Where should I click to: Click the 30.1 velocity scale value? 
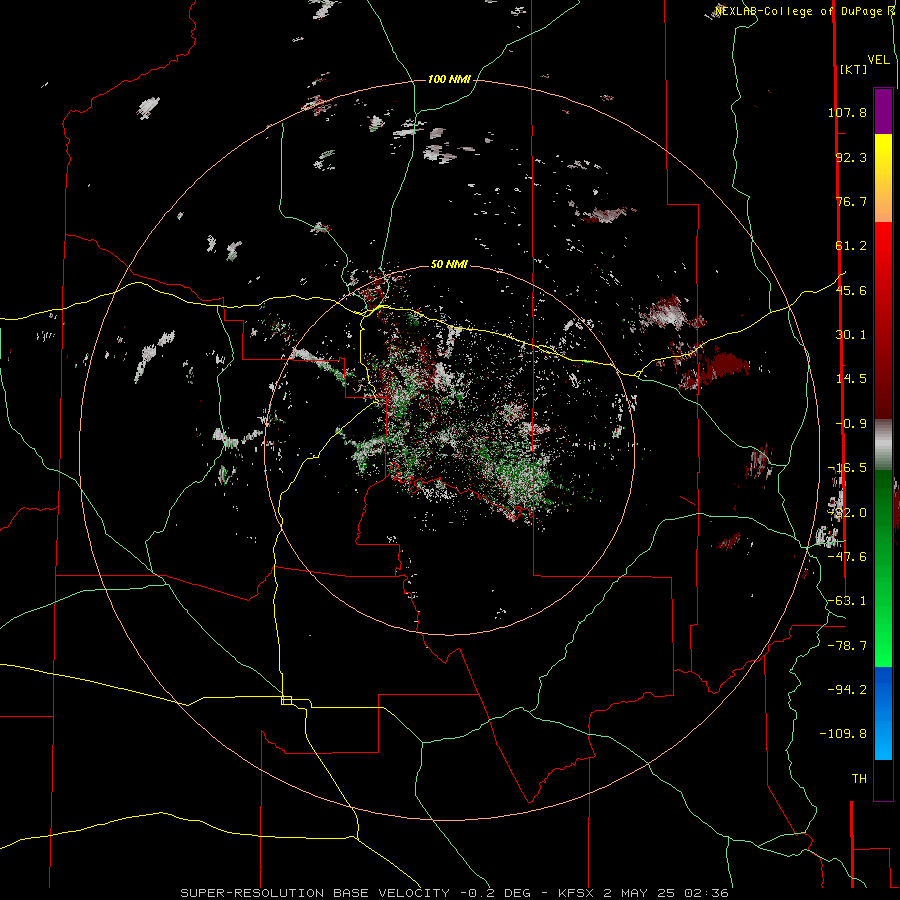851,335
